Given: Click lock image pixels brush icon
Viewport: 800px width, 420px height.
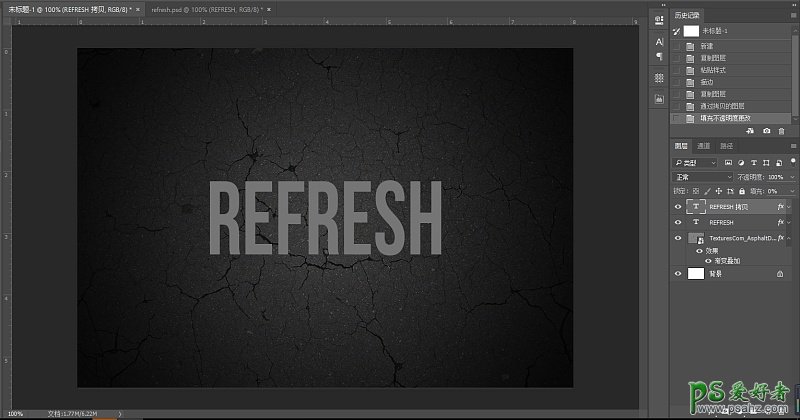Looking at the screenshot, I should coord(708,189).
